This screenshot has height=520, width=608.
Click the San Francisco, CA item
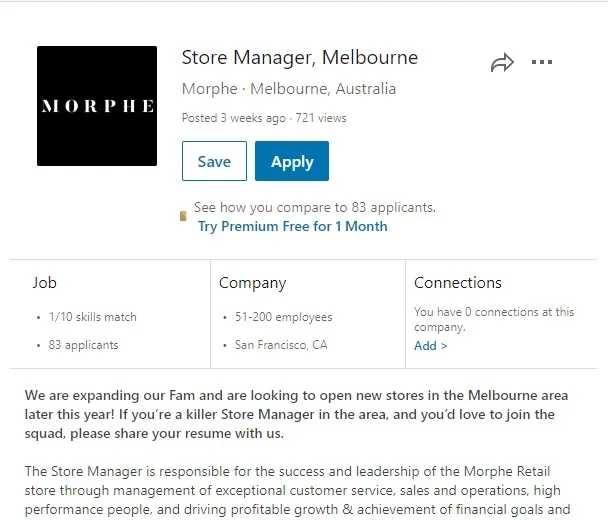281,345
